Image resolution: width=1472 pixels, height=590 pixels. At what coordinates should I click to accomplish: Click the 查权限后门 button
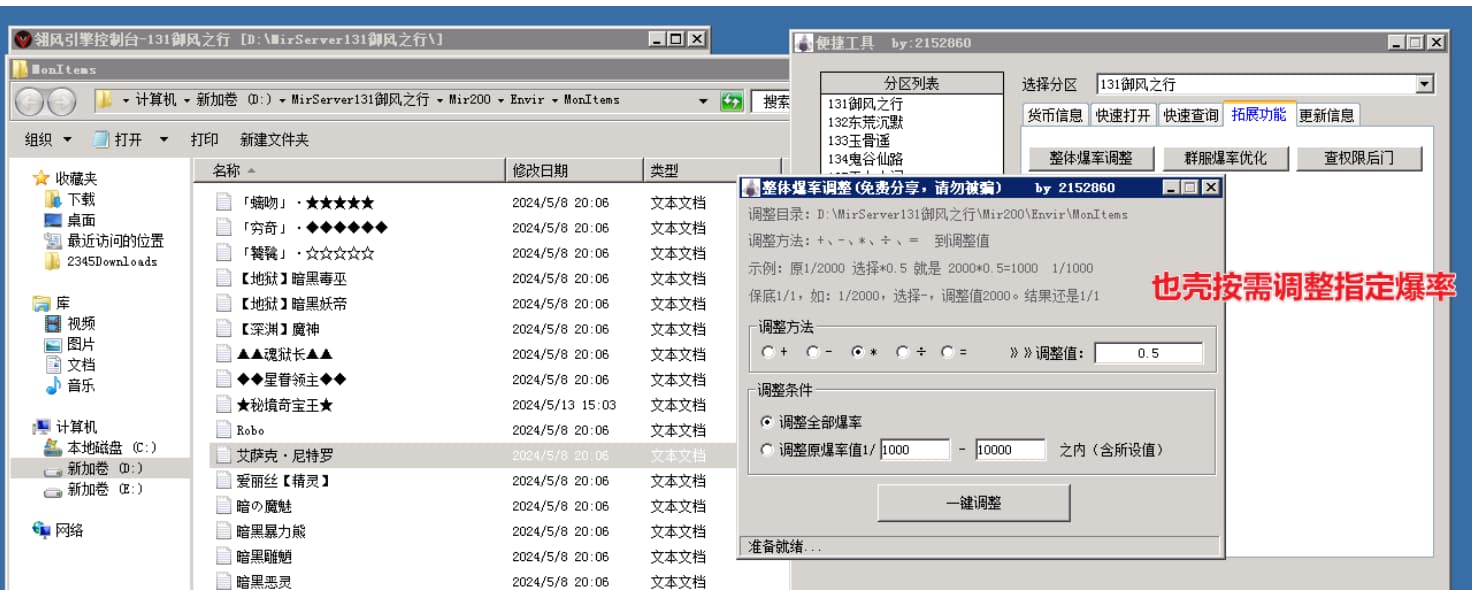point(1359,158)
